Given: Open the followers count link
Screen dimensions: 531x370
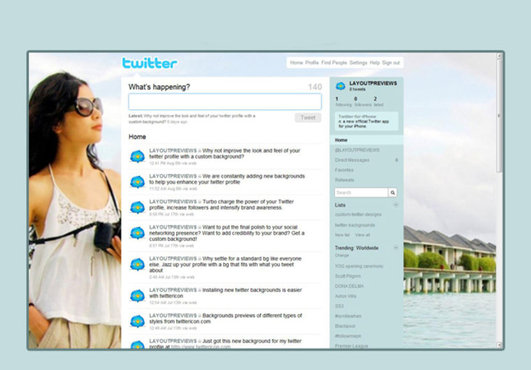Looking at the screenshot, I should pyautogui.click(x=362, y=102).
